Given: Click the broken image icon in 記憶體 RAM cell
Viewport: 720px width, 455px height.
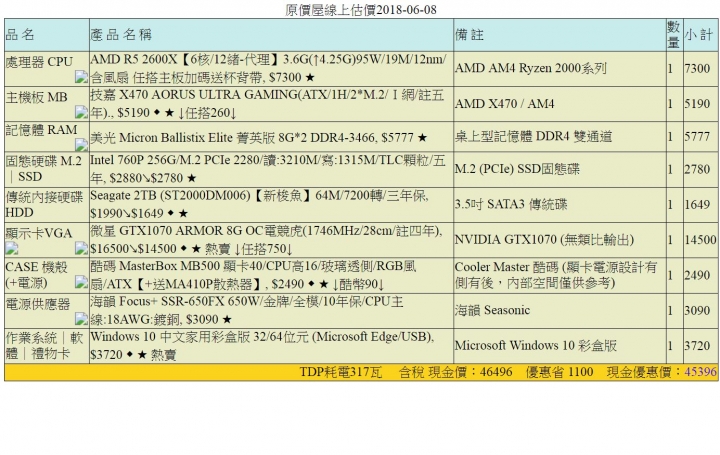Looking at the screenshot, I should [x=81, y=145].
